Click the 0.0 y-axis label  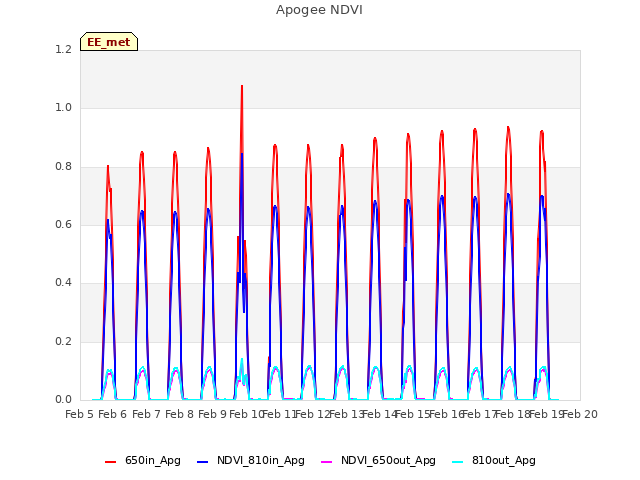tap(63, 399)
